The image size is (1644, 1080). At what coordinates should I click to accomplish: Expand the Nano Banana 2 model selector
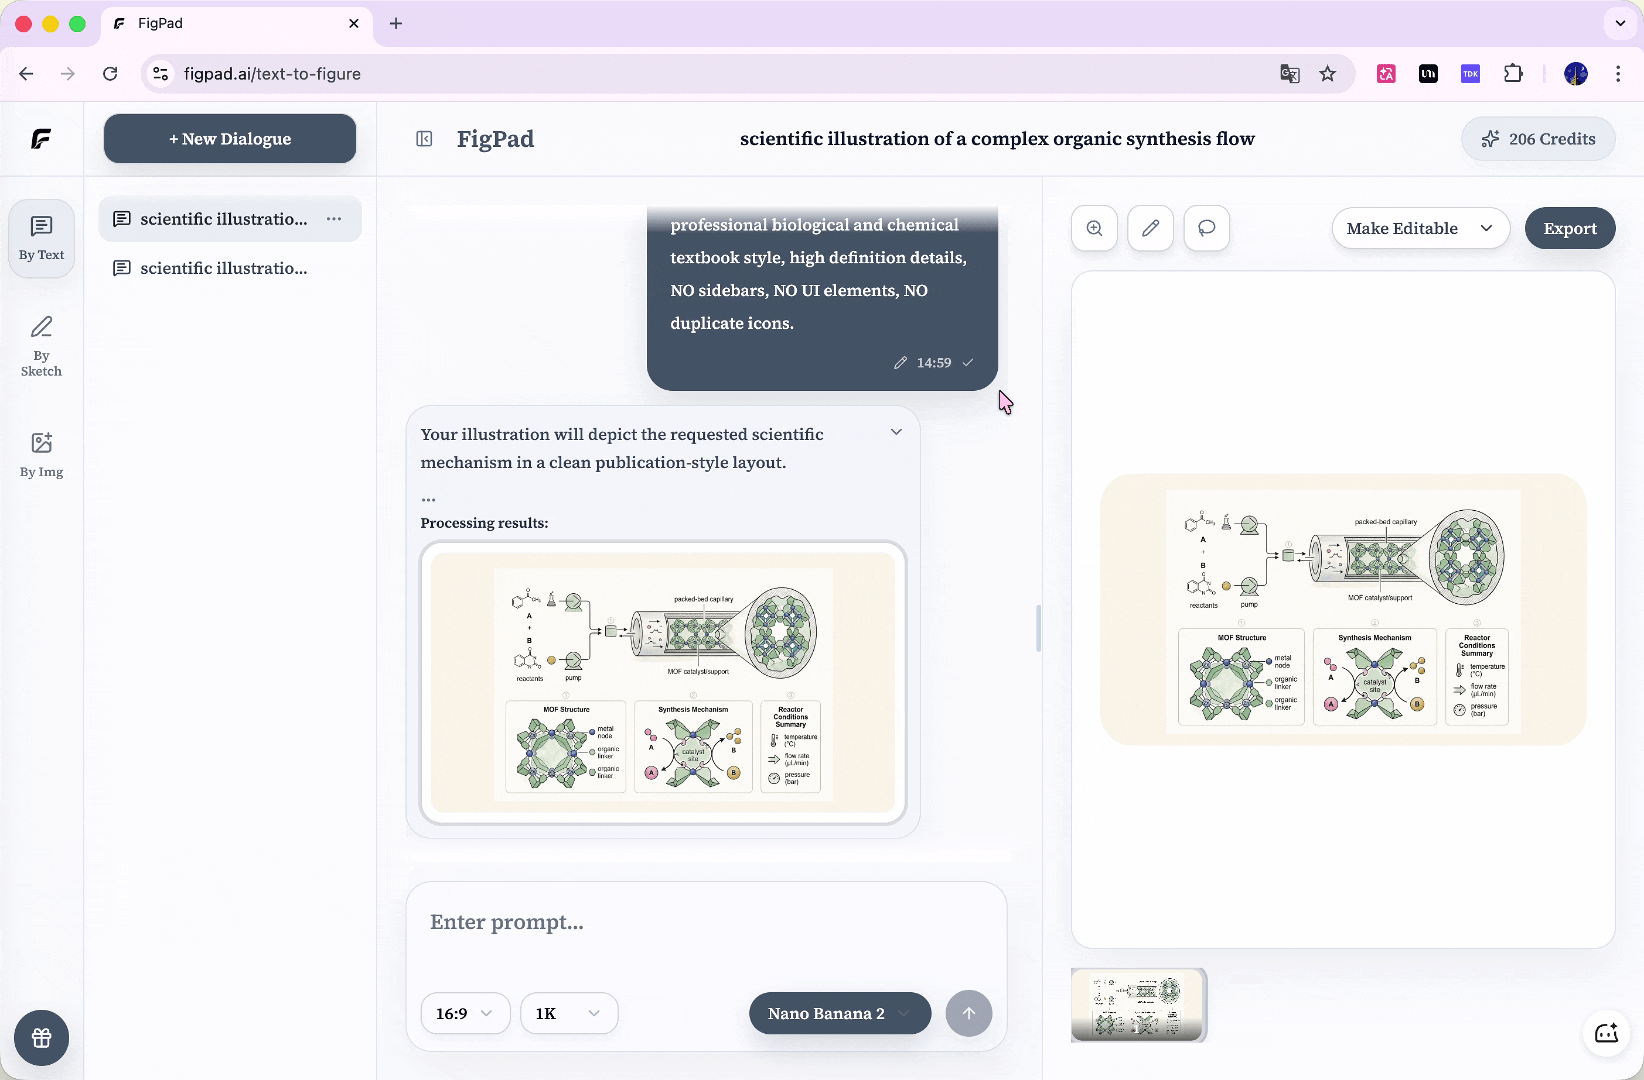point(839,1013)
